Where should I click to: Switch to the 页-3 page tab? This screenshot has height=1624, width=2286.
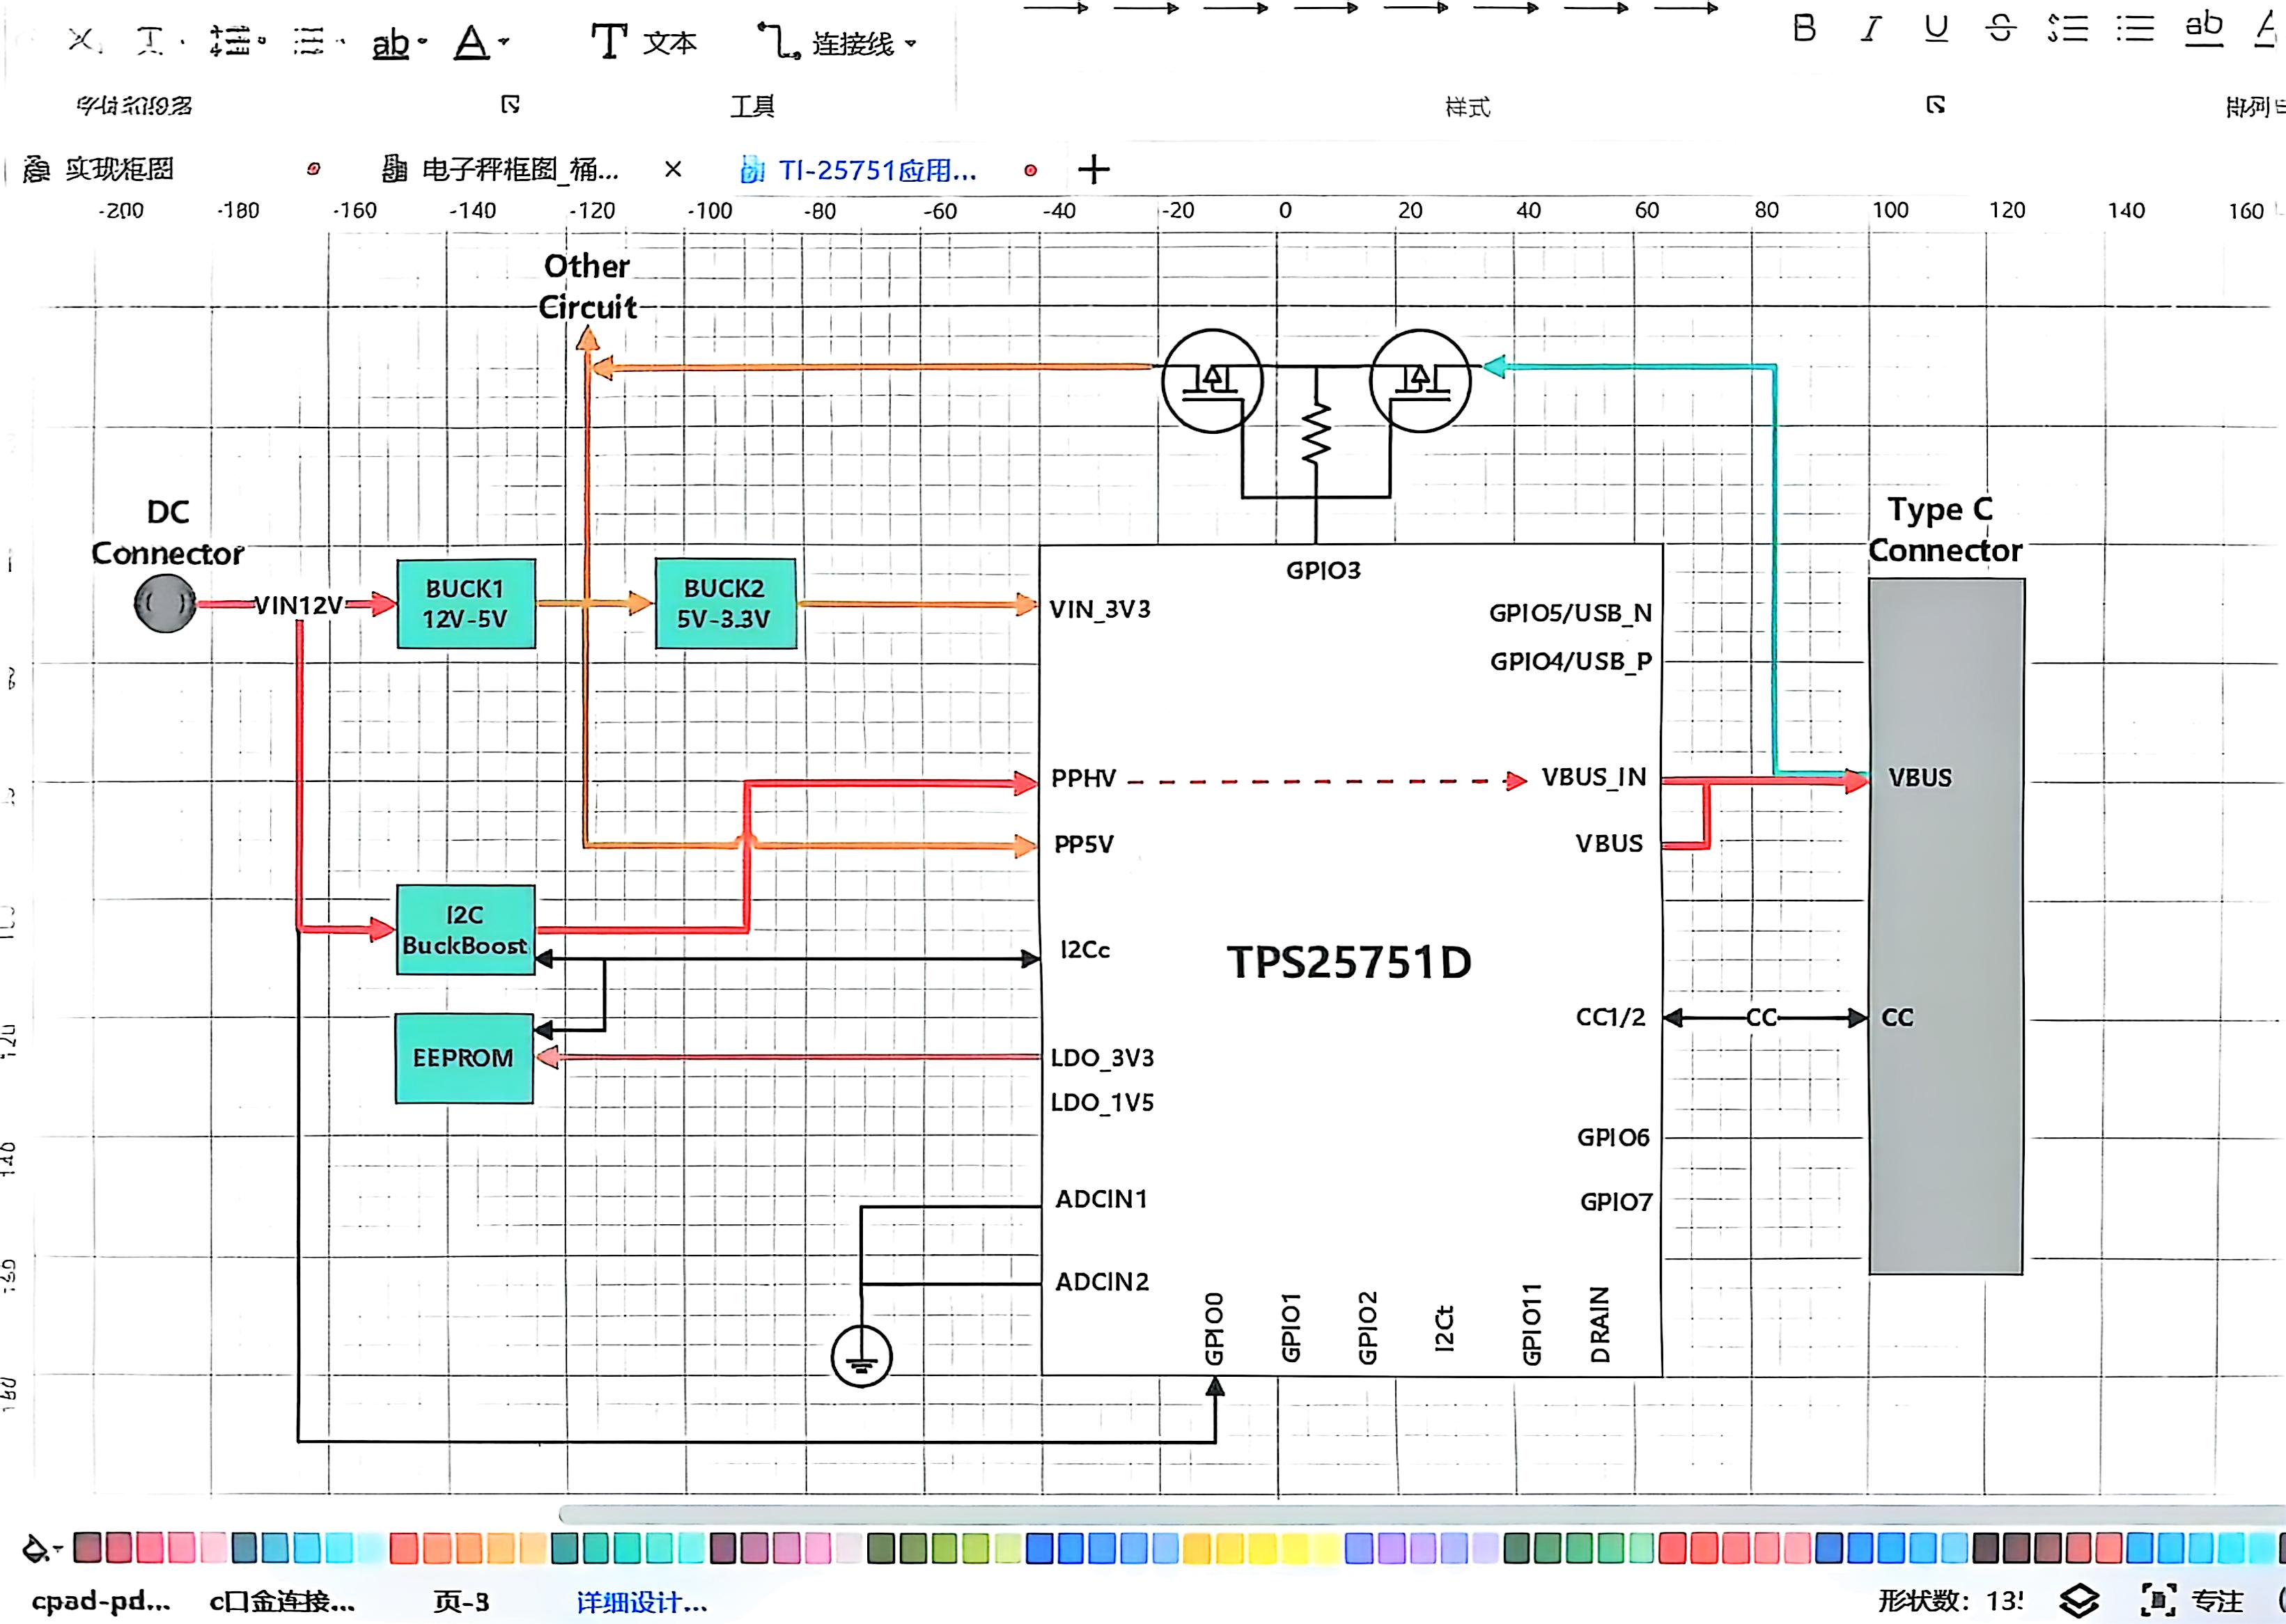coord(461,1601)
